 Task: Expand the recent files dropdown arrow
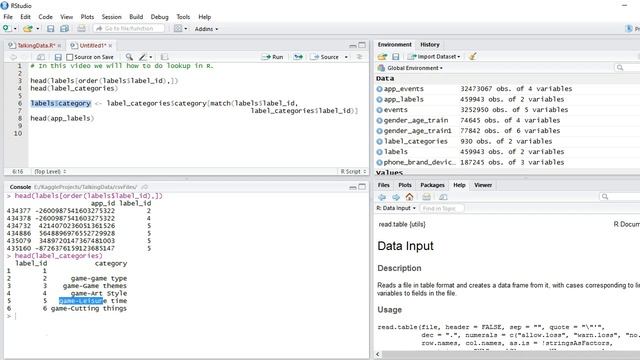[x=38, y=29]
